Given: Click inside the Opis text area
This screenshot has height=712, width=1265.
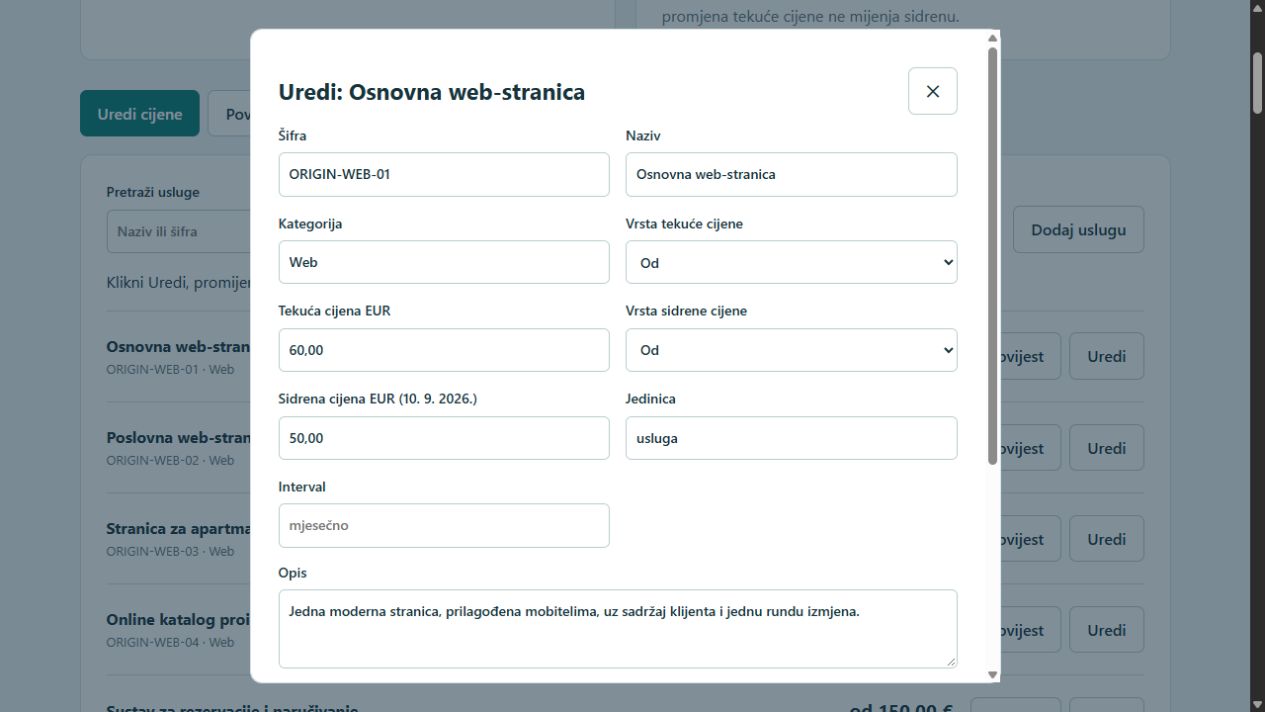Looking at the screenshot, I should pyautogui.click(x=618, y=629).
